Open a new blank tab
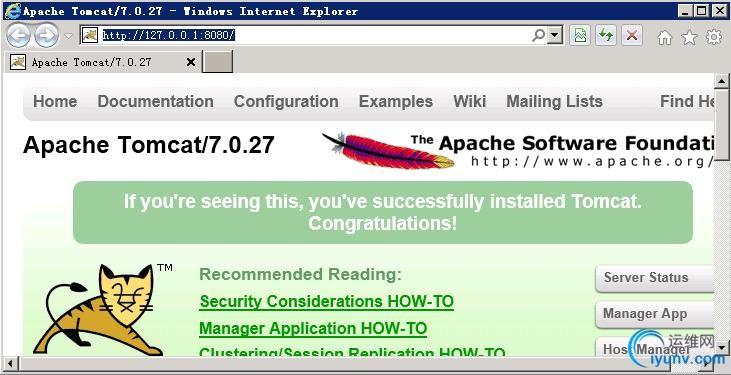The height and width of the screenshot is (375, 731). coord(217,62)
